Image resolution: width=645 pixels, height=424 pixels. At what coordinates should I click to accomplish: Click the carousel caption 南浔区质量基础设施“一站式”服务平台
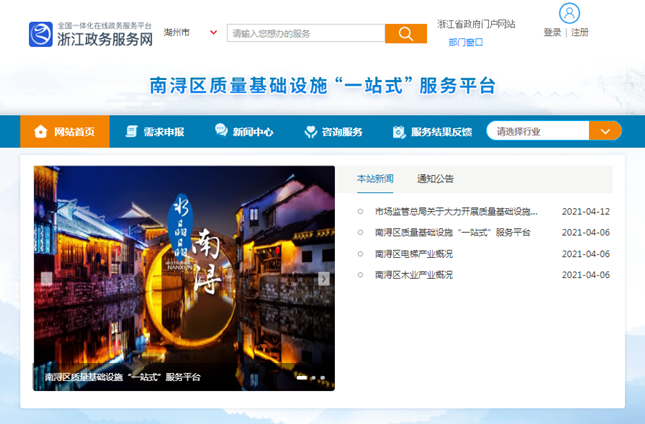123,377
